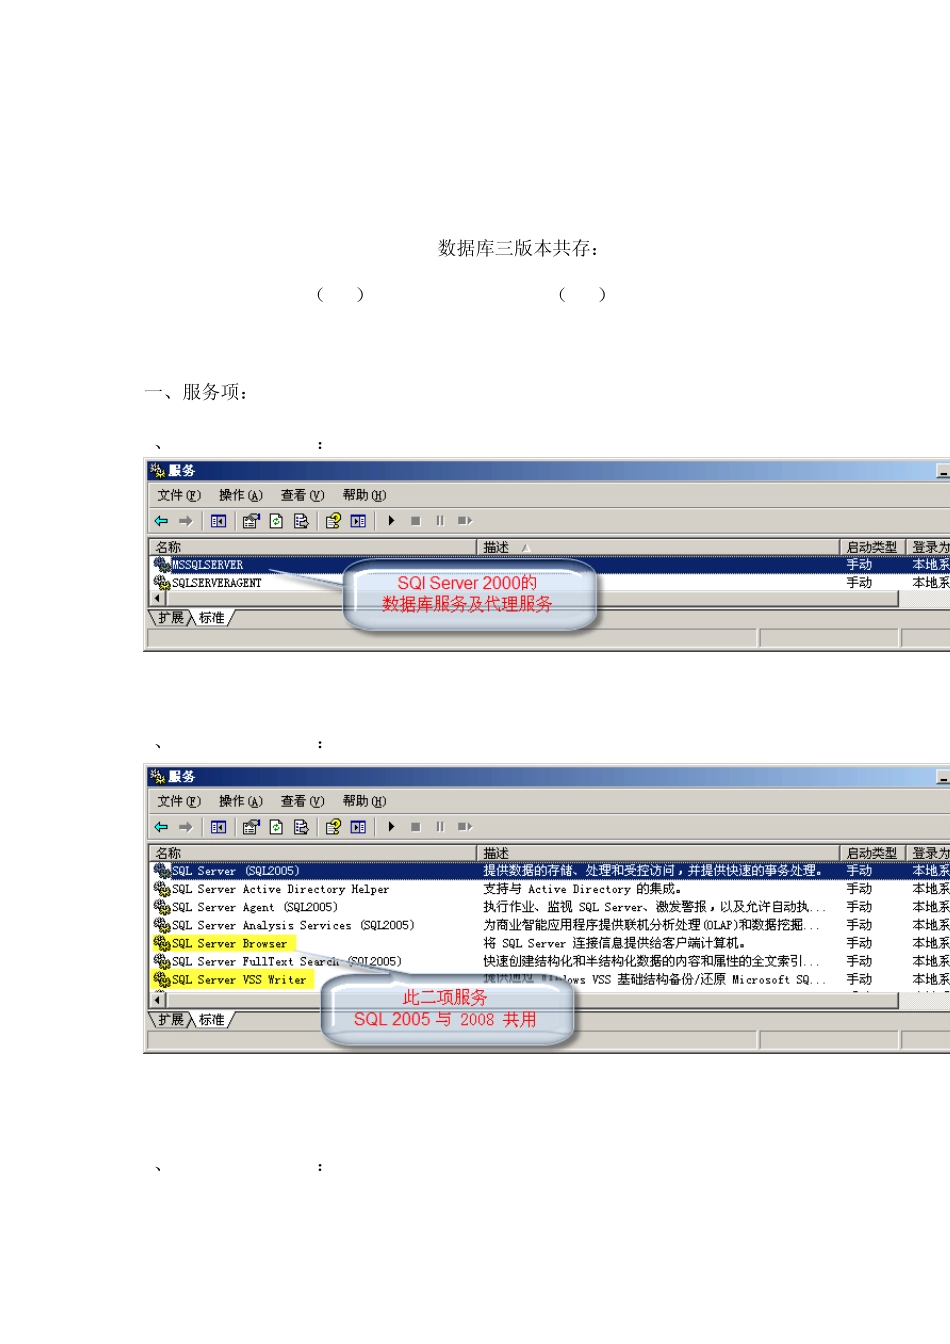950x1344 pixels.
Task: Switch to 标准 tab in MSSQLSERVER services window
Action: (212, 618)
